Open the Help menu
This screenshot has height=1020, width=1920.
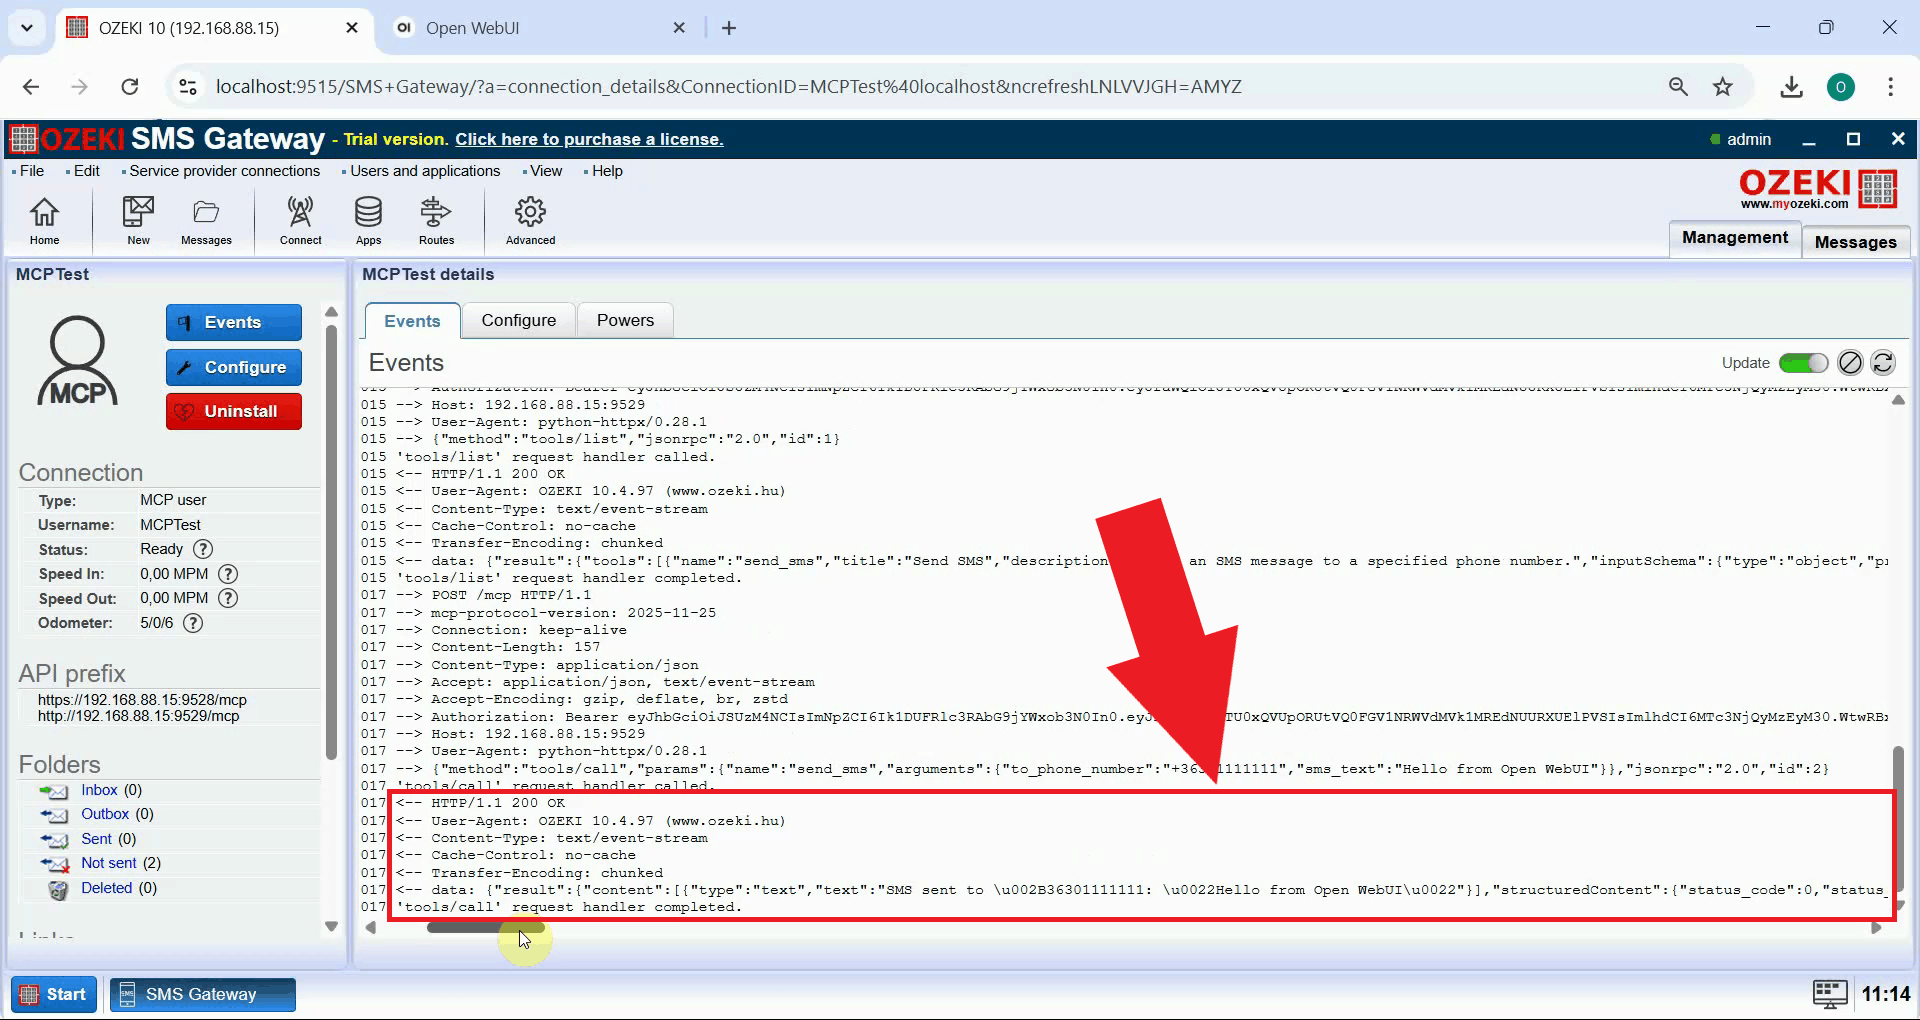[606, 171]
